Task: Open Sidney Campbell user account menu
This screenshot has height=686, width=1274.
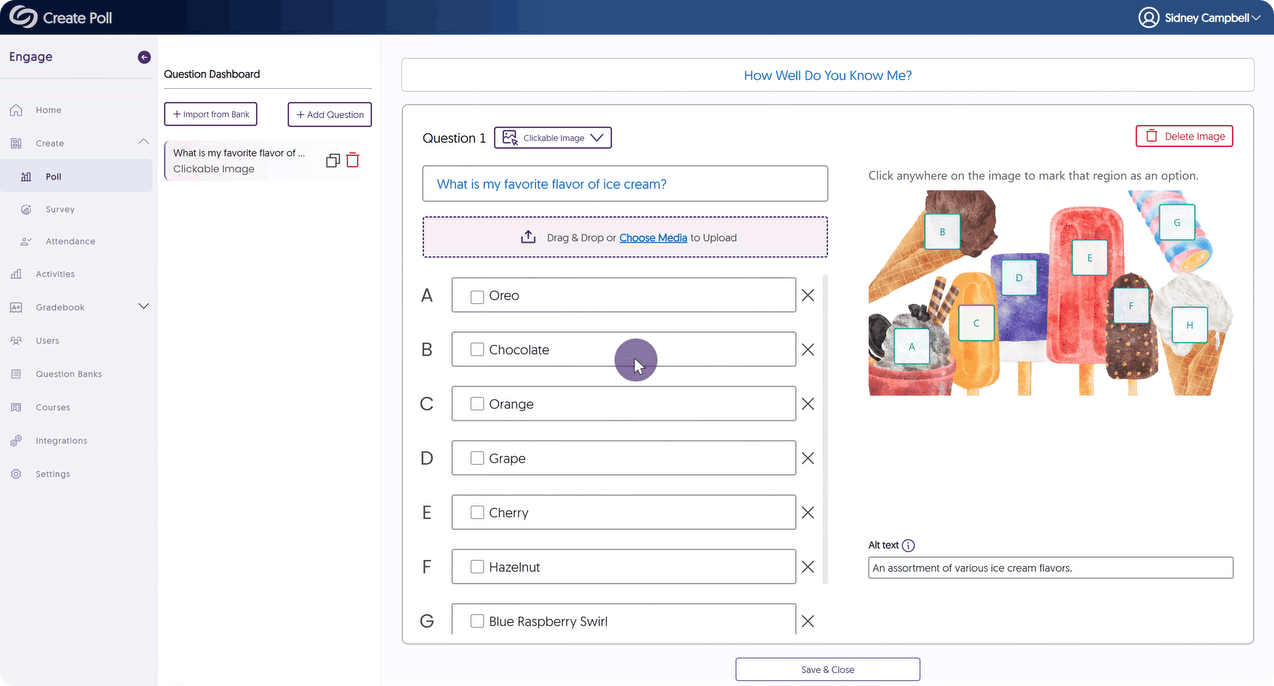Action: (1200, 18)
